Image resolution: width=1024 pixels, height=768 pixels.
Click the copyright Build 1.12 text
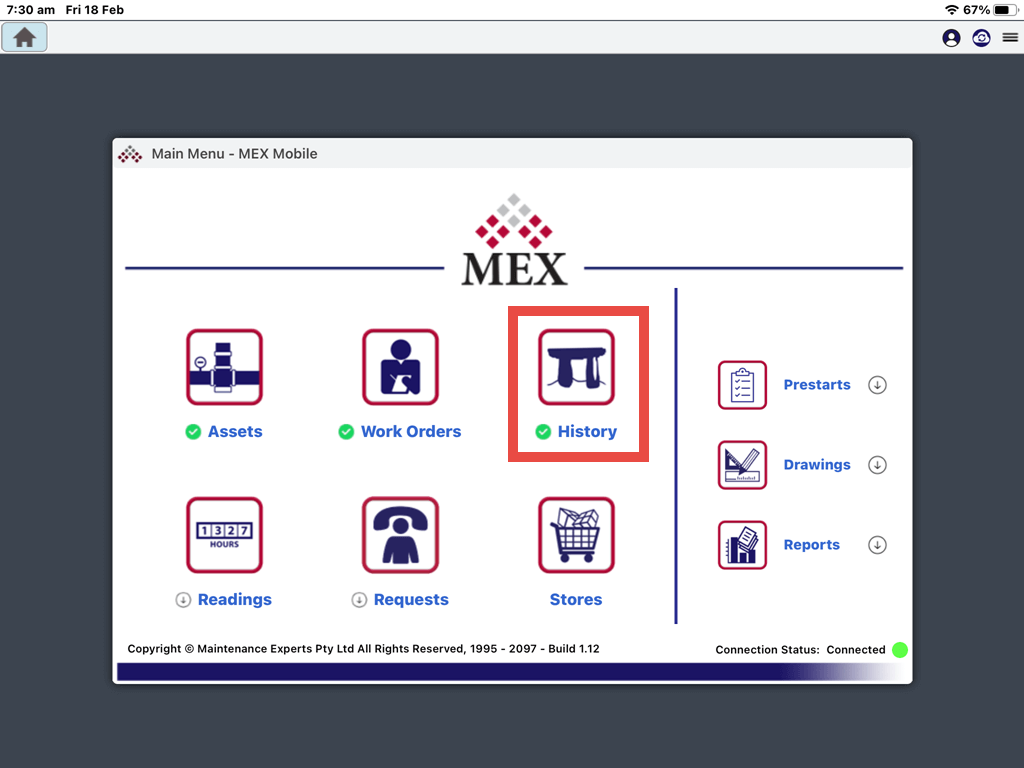363,648
